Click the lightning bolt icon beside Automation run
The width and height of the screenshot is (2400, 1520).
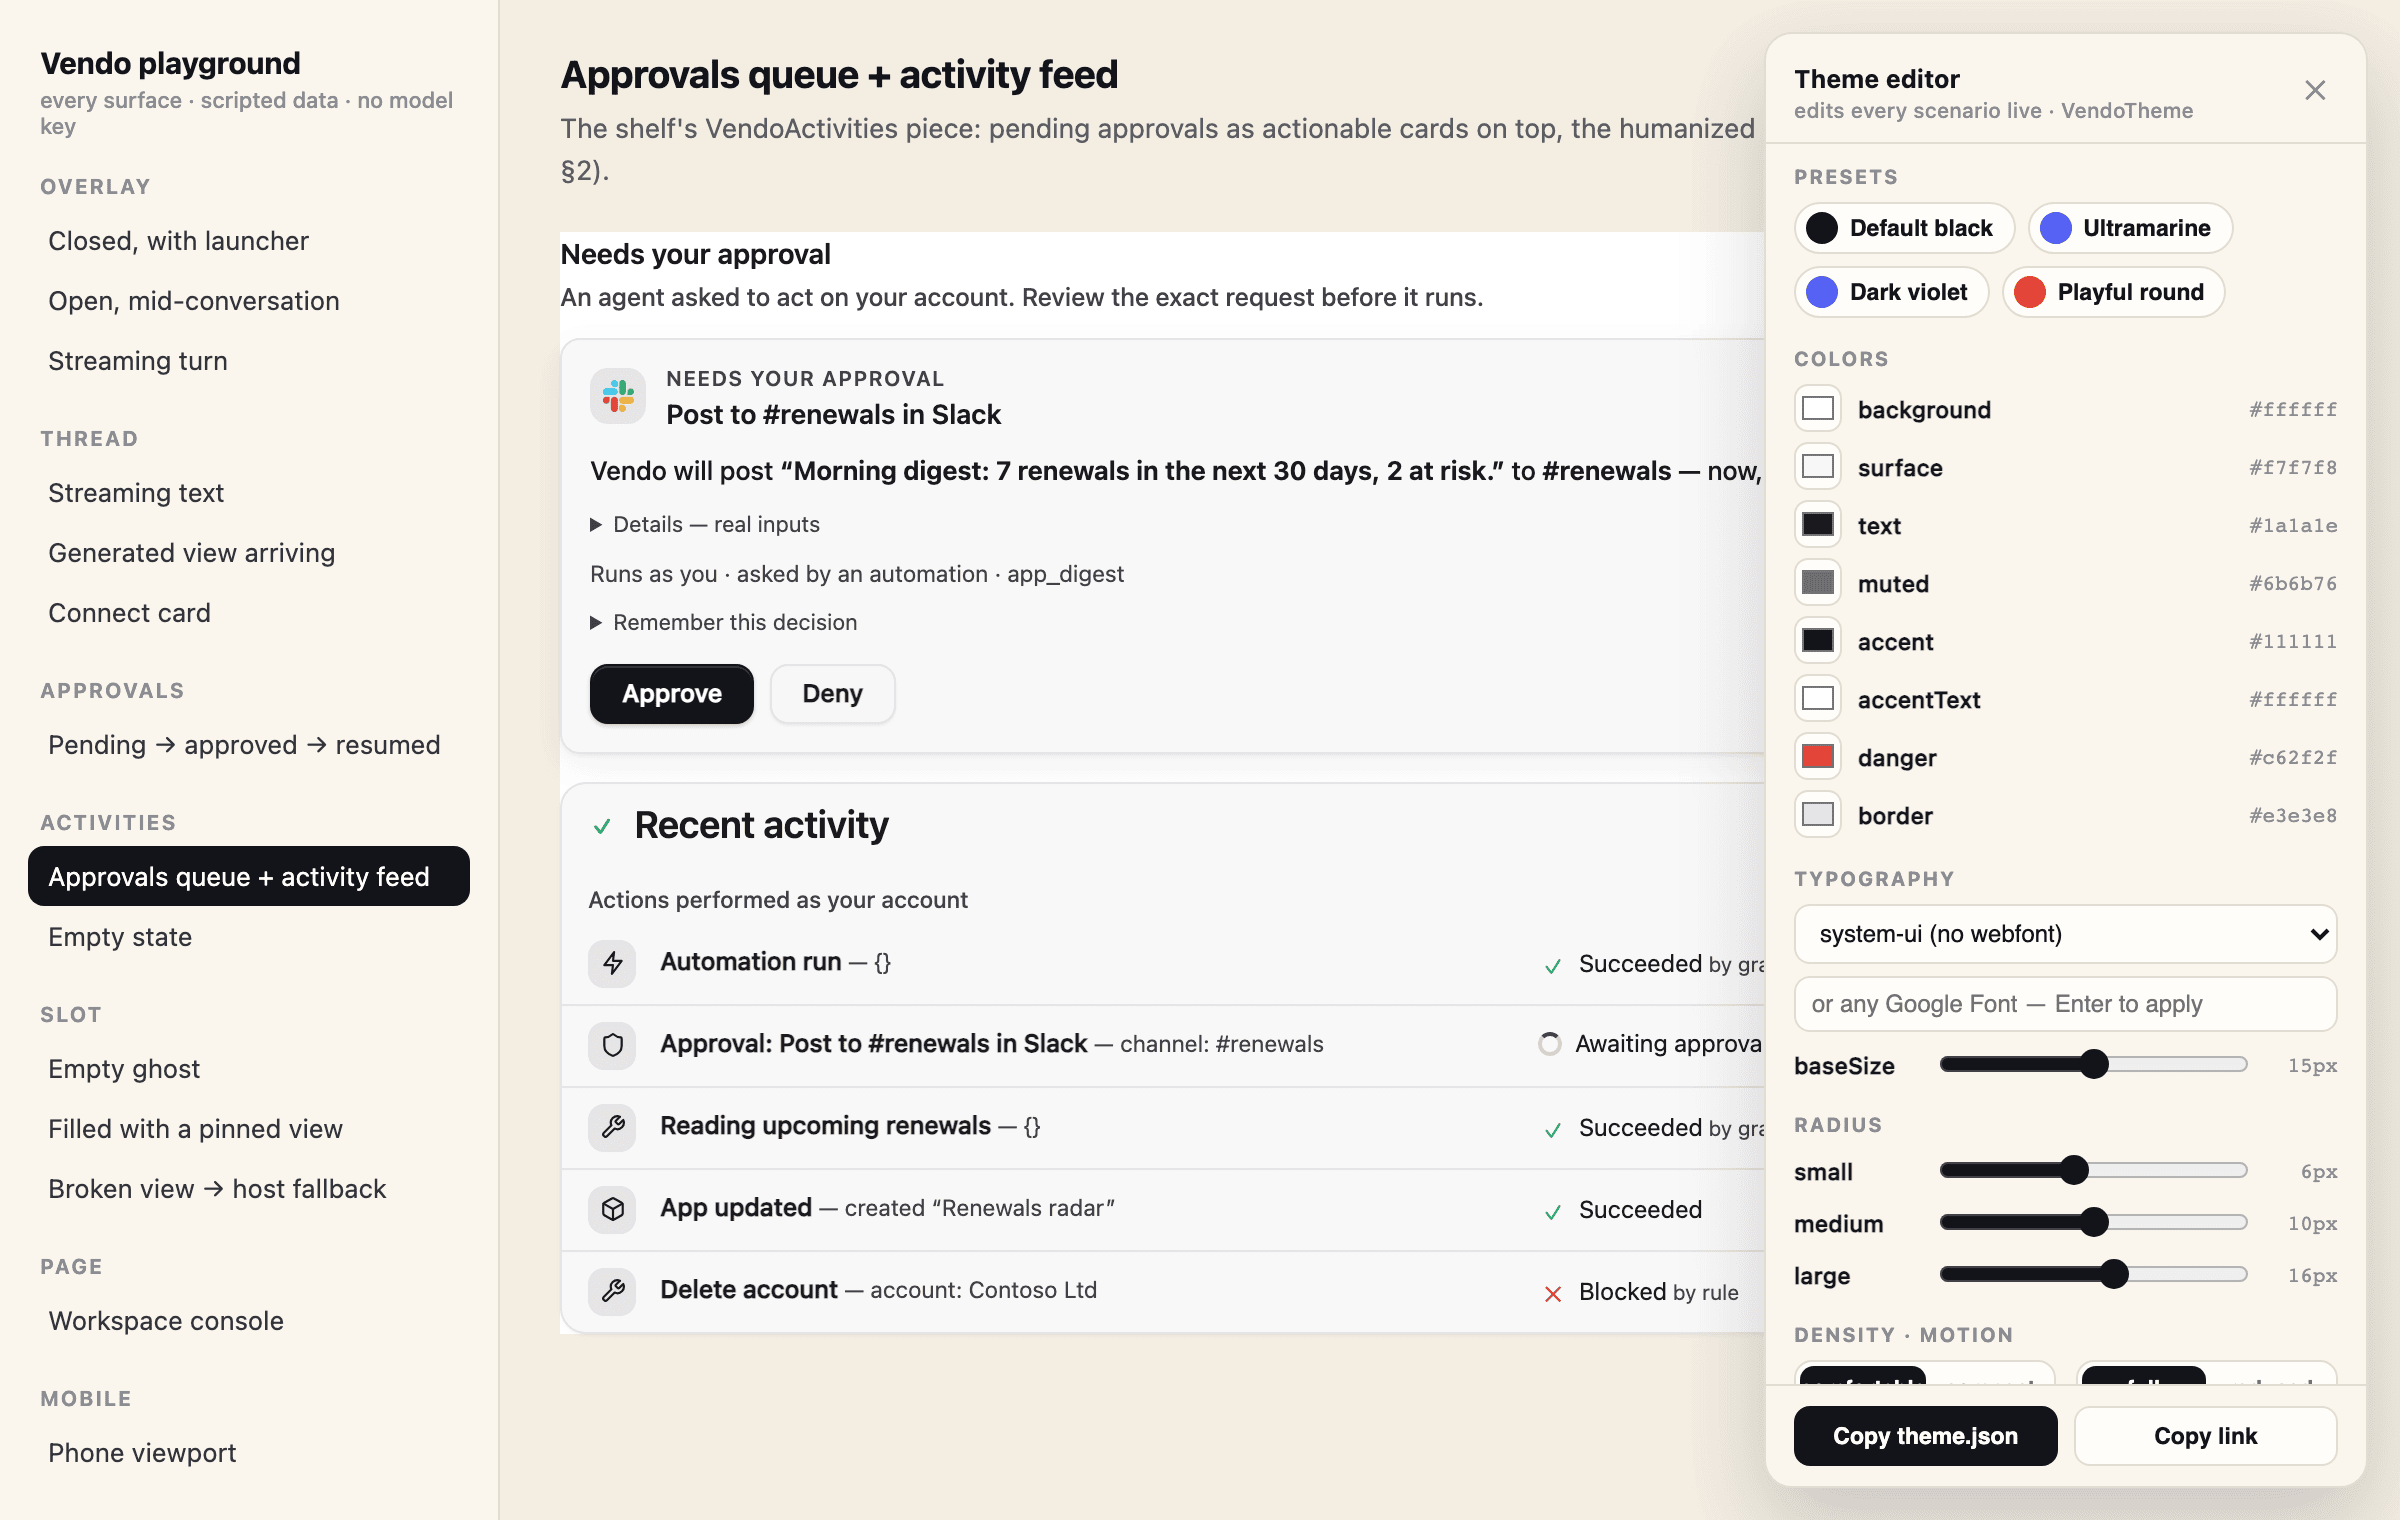point(613,963)
